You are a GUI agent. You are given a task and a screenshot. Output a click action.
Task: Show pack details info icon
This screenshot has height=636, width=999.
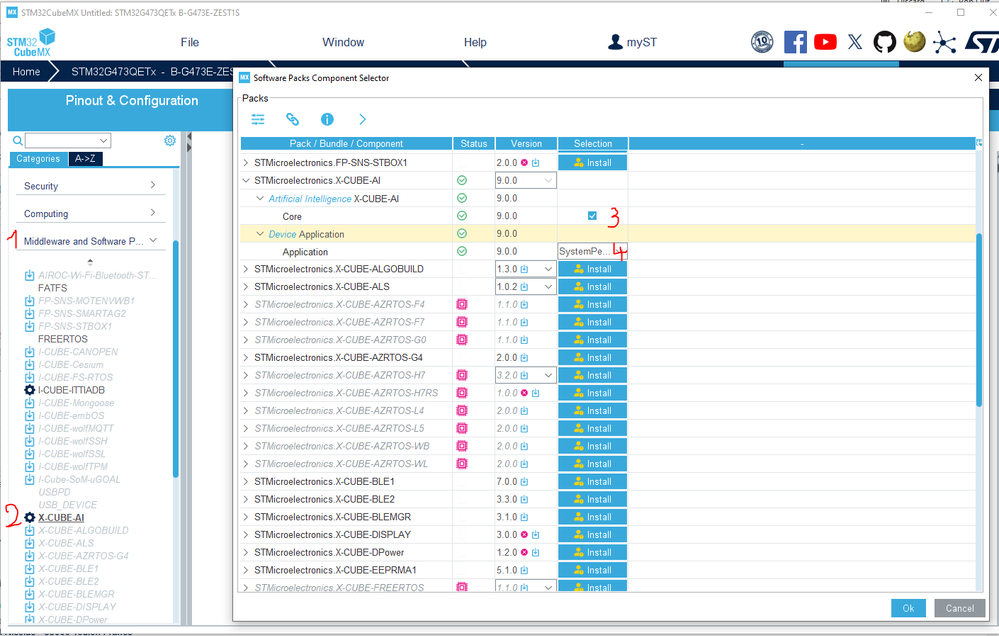click(327, 119)
